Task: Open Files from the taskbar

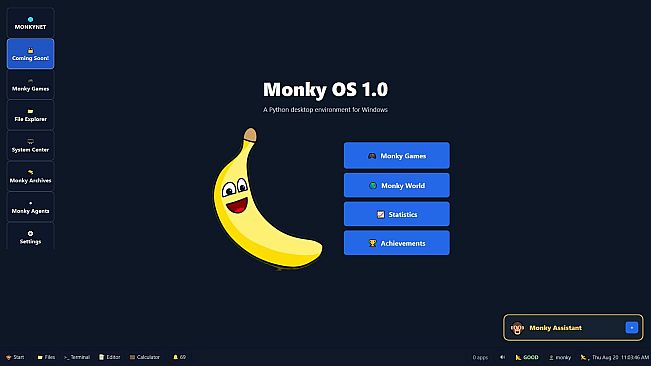Action: point(46,357)
